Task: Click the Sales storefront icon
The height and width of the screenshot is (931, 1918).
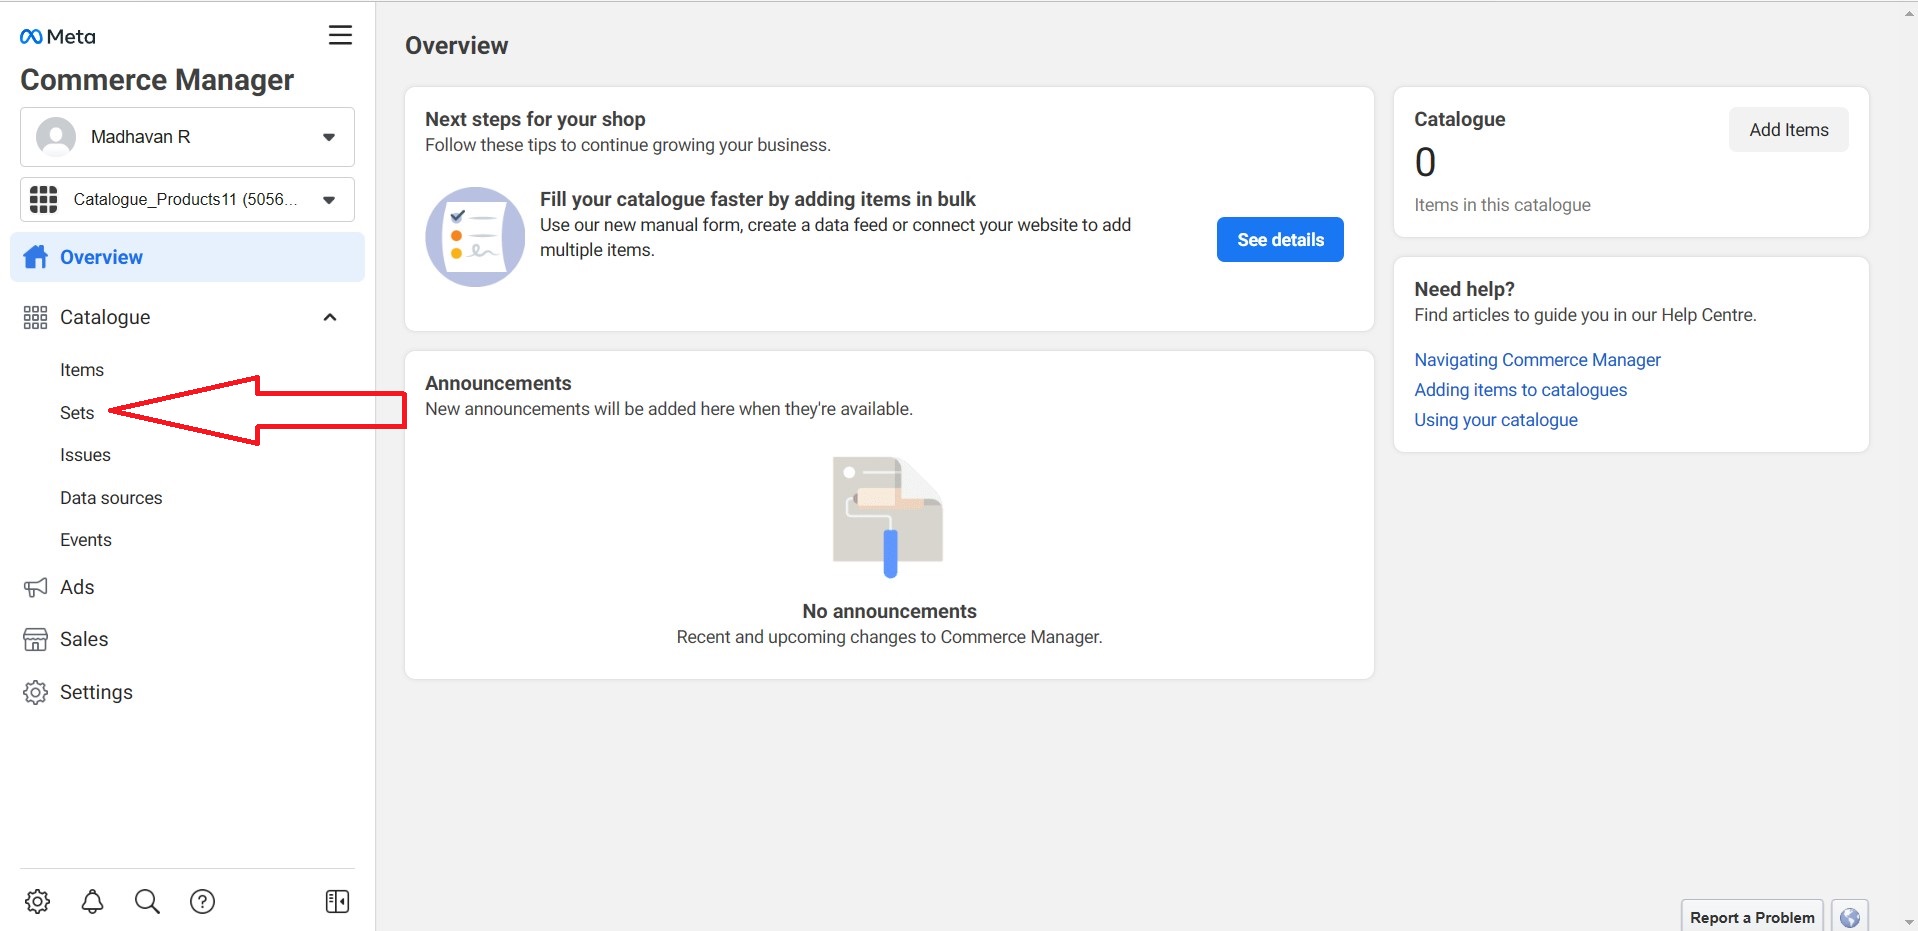Action: [35, 640]
